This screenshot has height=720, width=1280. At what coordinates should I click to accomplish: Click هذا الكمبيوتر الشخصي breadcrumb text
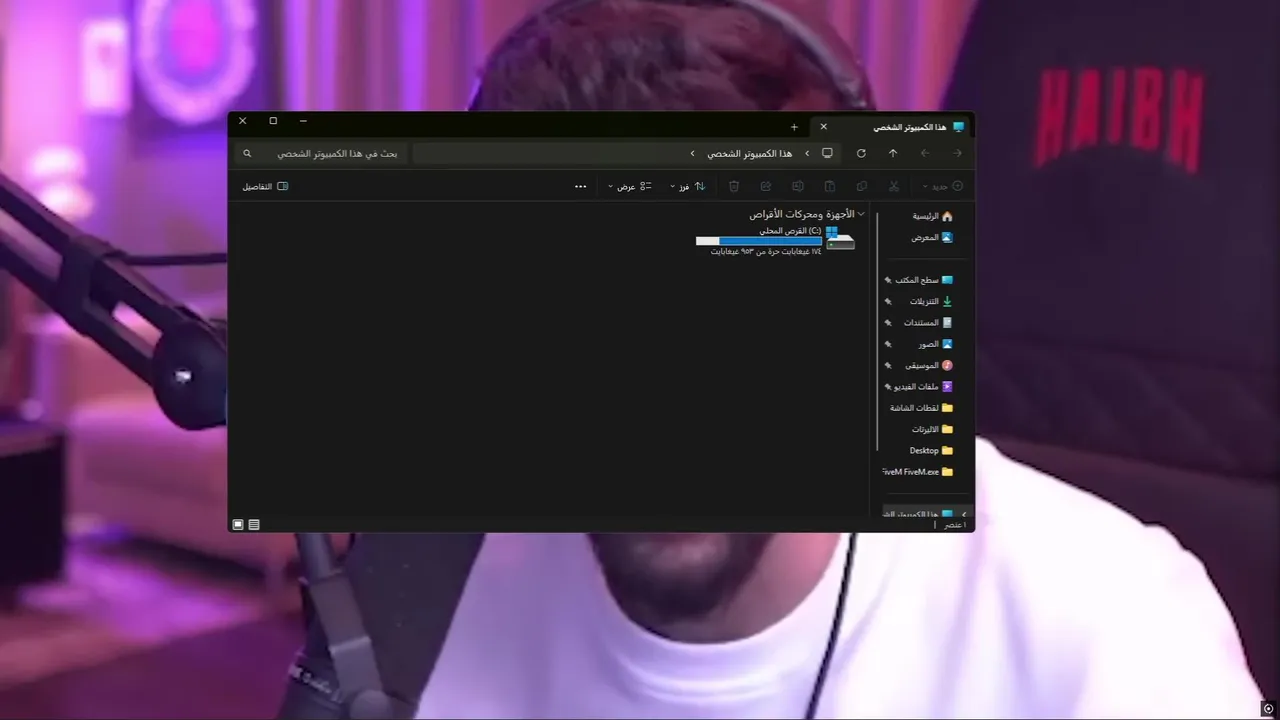(x=749, y=153)
